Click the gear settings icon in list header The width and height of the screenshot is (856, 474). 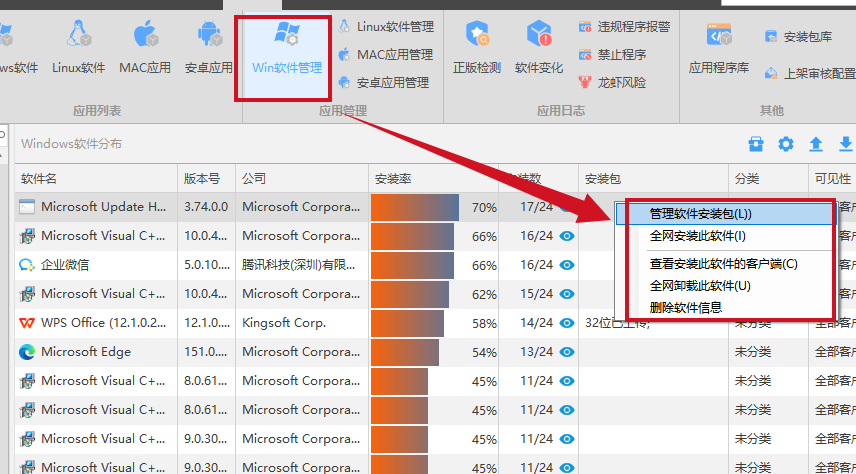tap(786, 144)
